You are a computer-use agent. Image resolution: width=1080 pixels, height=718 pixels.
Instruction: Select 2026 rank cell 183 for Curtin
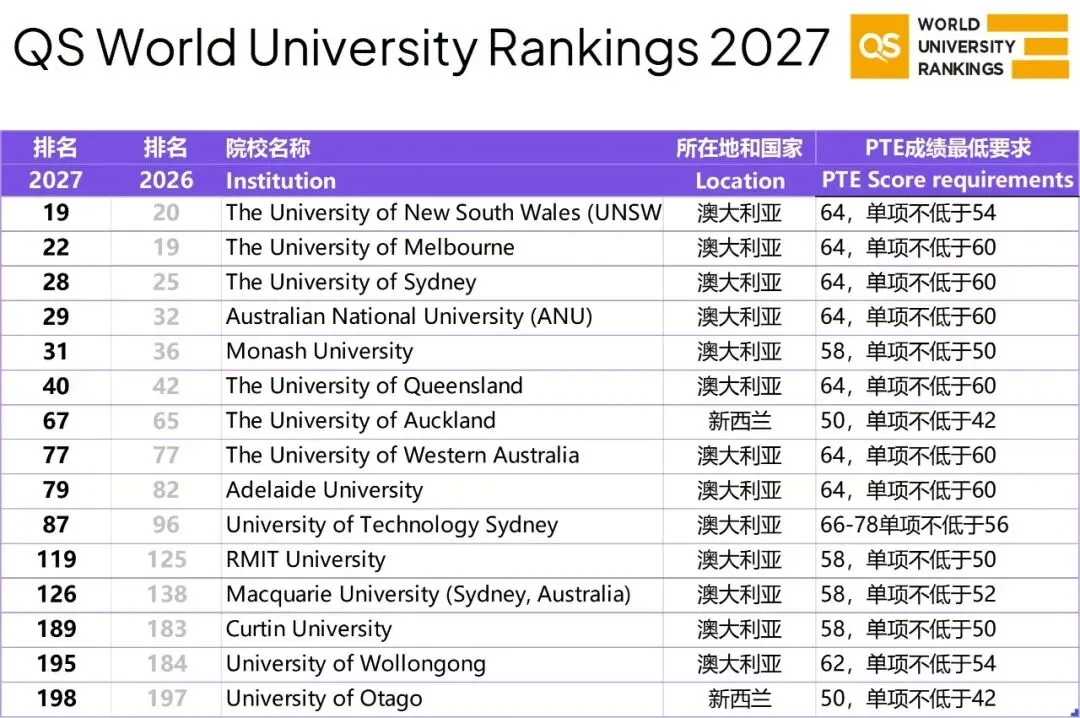[x=166, y=628]
